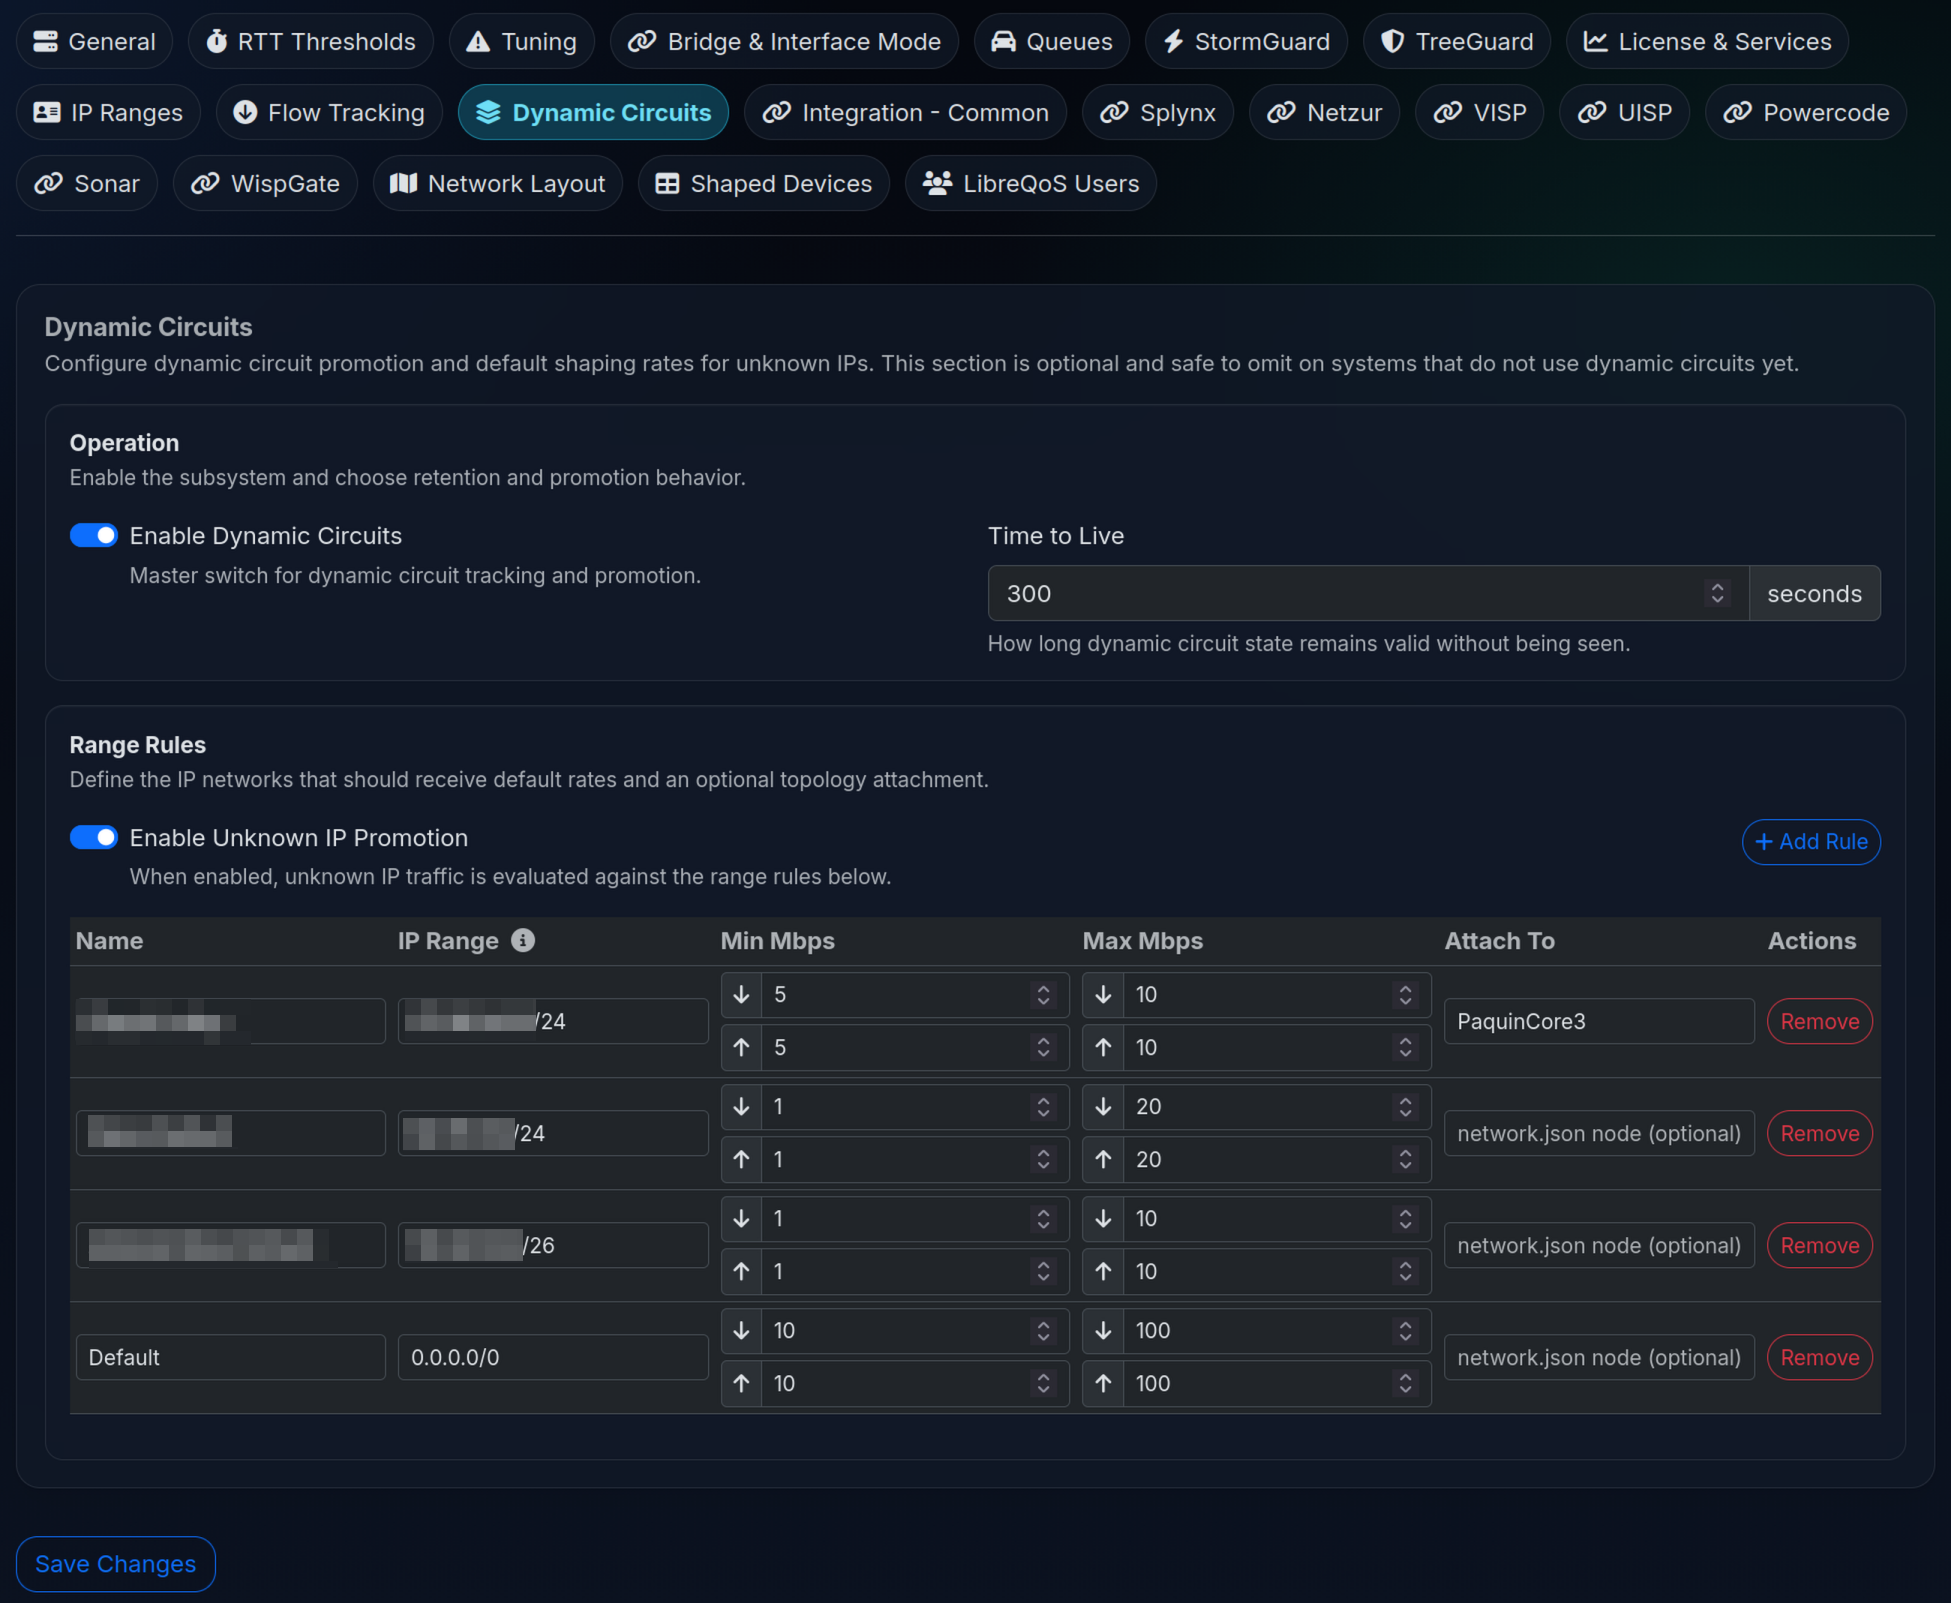Click the StormGuard lightning bolt icon

click(x=1173, y=41)
